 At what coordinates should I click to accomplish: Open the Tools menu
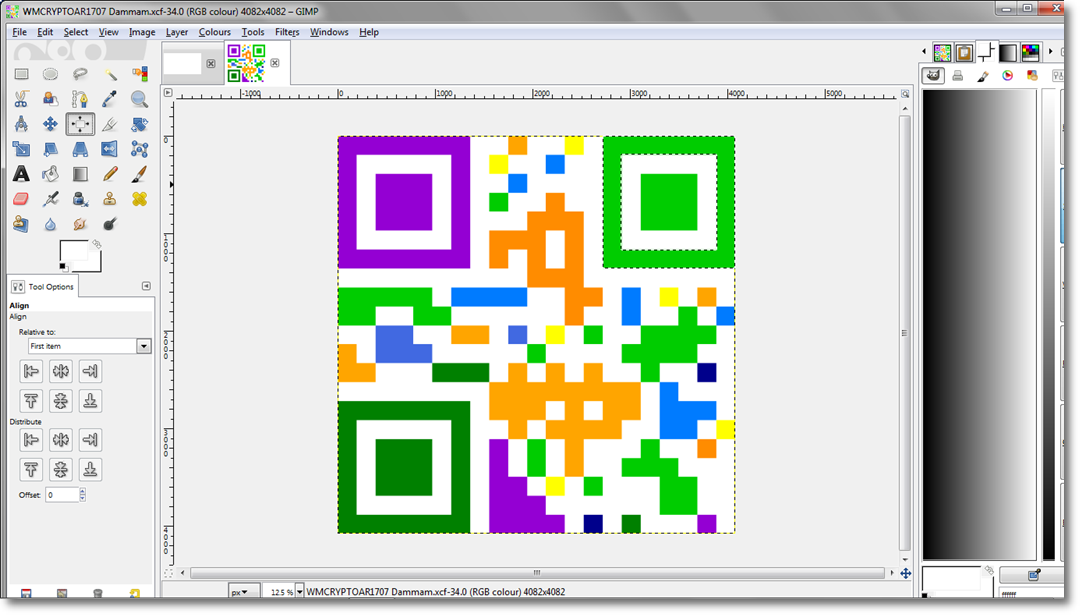(252, 32)
